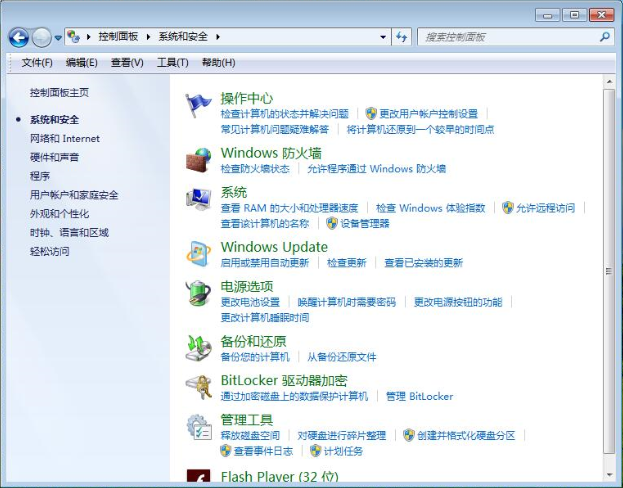This screenshot has width=623, height=488.
Task: Click 释放磁盘空间 link
Action: pyautogui.click(x=250, y=436)
